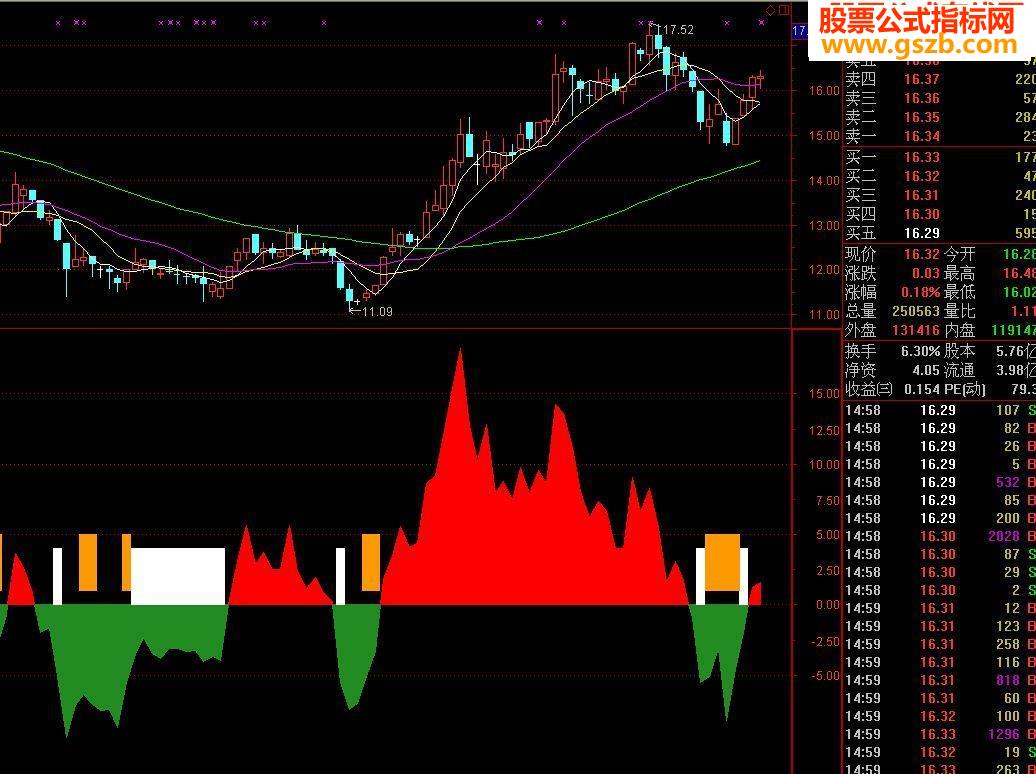Click the 卖一 16.34 sell order row

coord(940,137)
